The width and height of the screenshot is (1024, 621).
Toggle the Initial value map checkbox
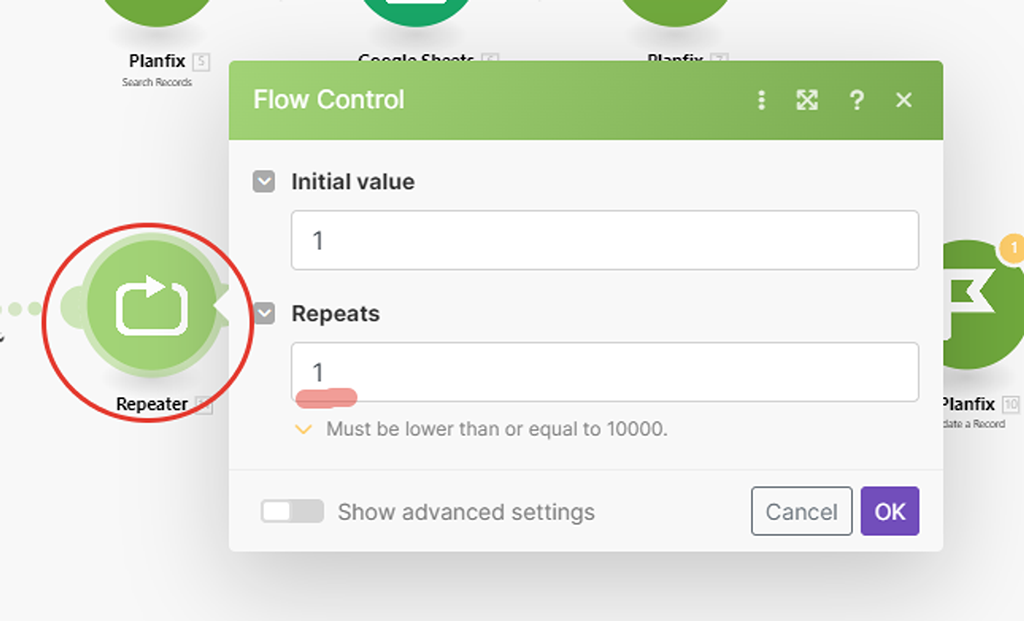click(264, 181)
